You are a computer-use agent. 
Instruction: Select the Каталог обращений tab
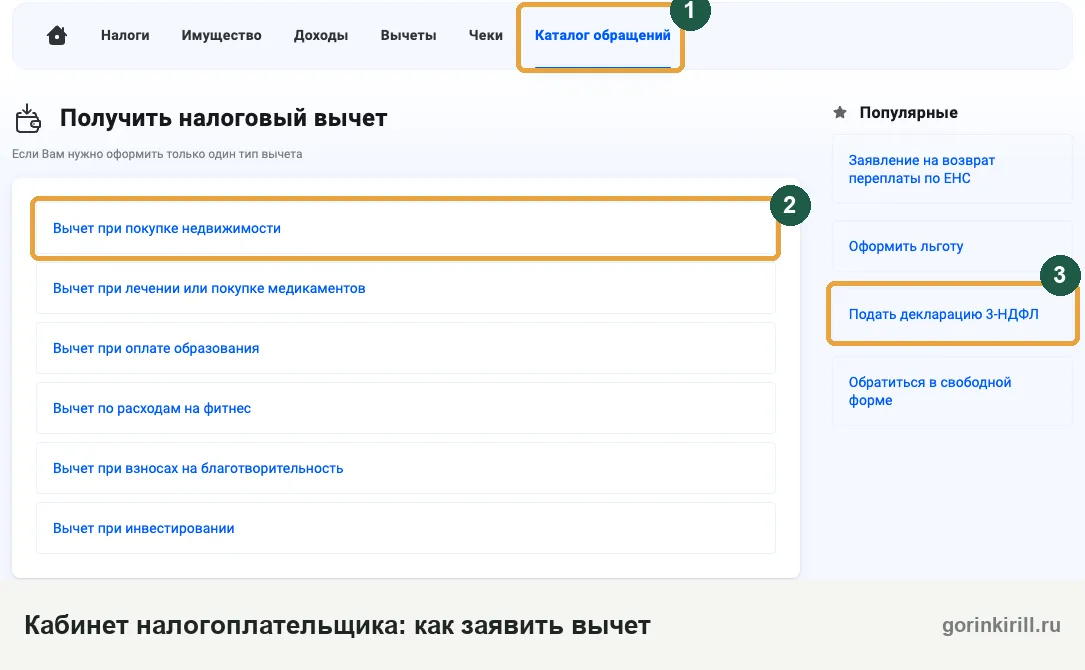(x=603, y=35)
